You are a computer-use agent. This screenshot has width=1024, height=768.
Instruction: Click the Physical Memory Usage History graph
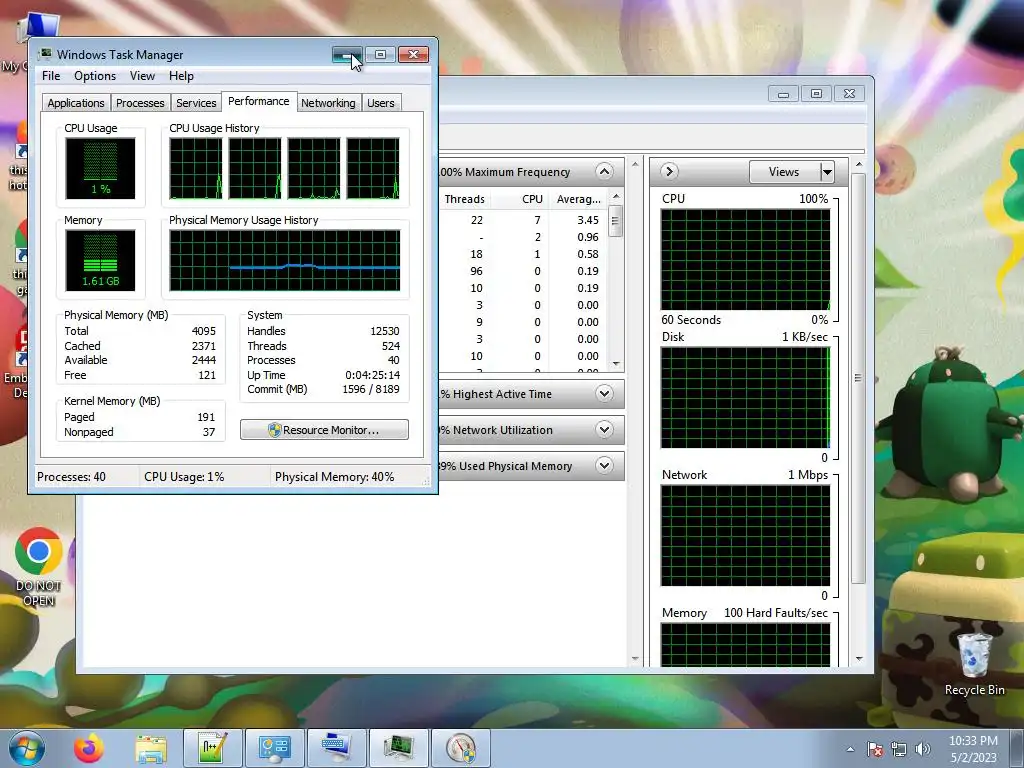[285, 260]
